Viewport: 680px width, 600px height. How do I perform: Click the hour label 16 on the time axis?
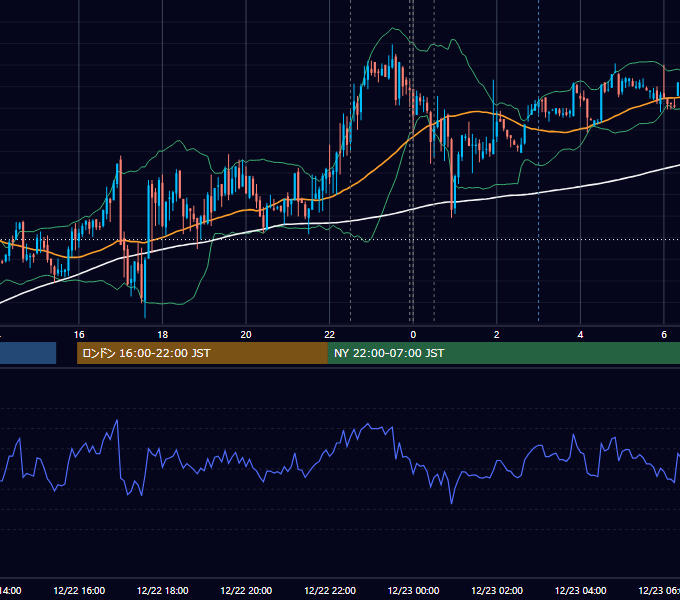[79, 335]
